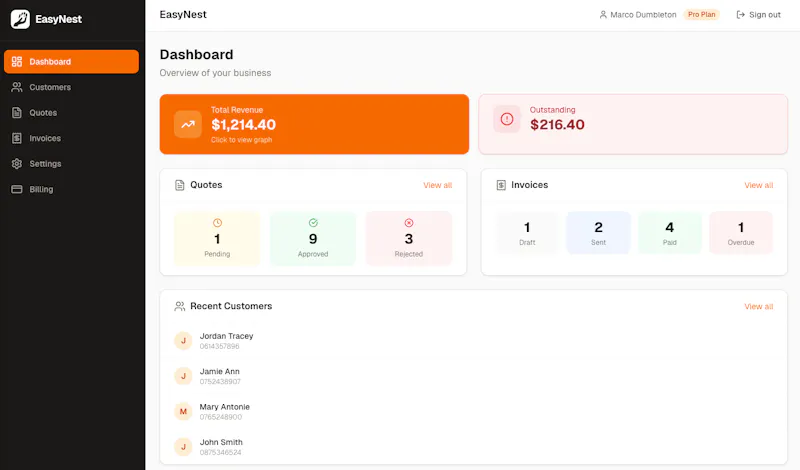This screenshot has height=470, width=800.
Task: Click the Dashboard page heading
Action: click(x=196, y=55)
